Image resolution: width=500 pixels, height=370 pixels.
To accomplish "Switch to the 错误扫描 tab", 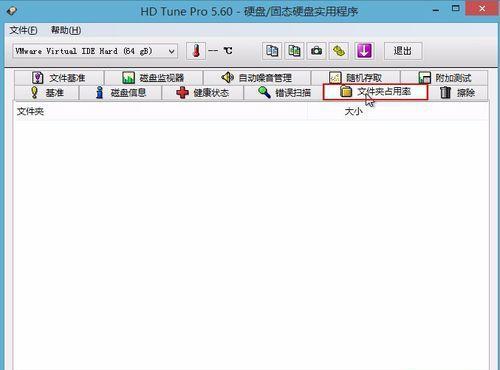I will click(284, 92).
